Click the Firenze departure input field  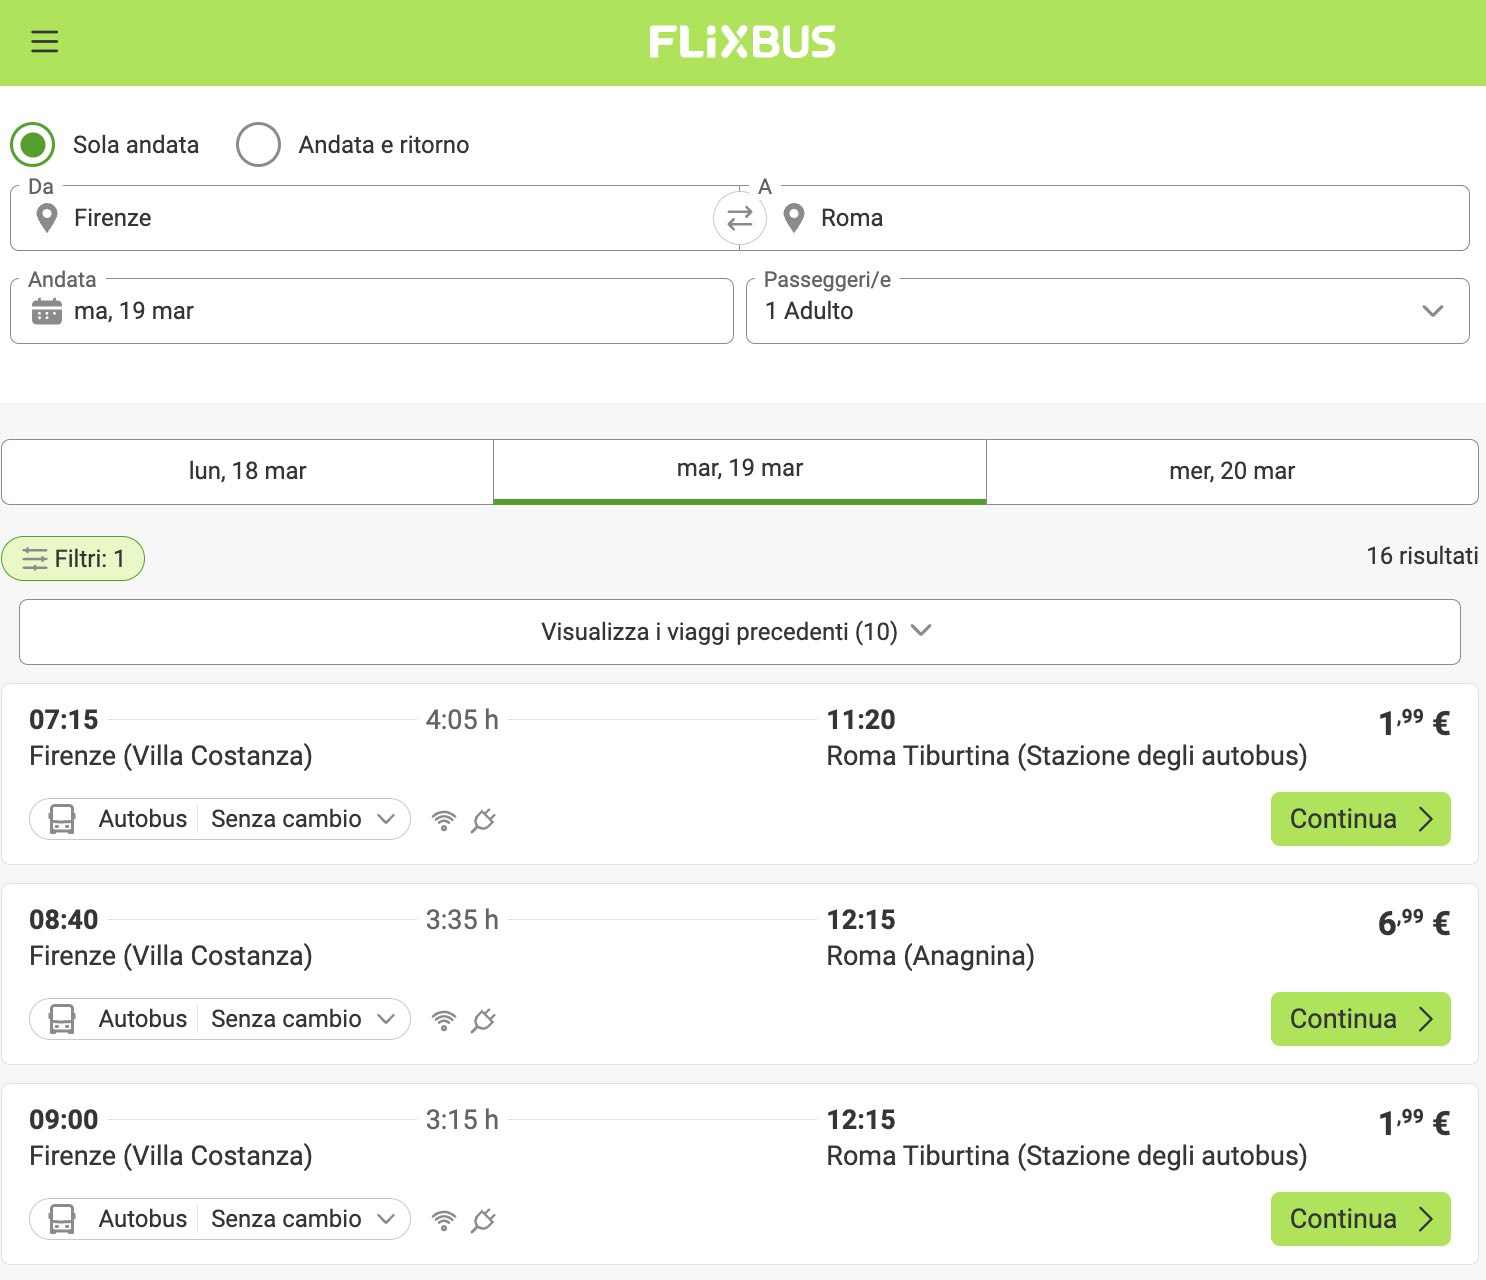[x=380, y=218]
